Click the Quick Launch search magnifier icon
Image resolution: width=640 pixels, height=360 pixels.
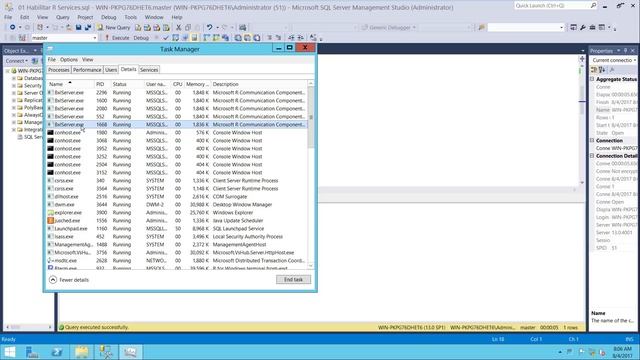click(593, 5)
